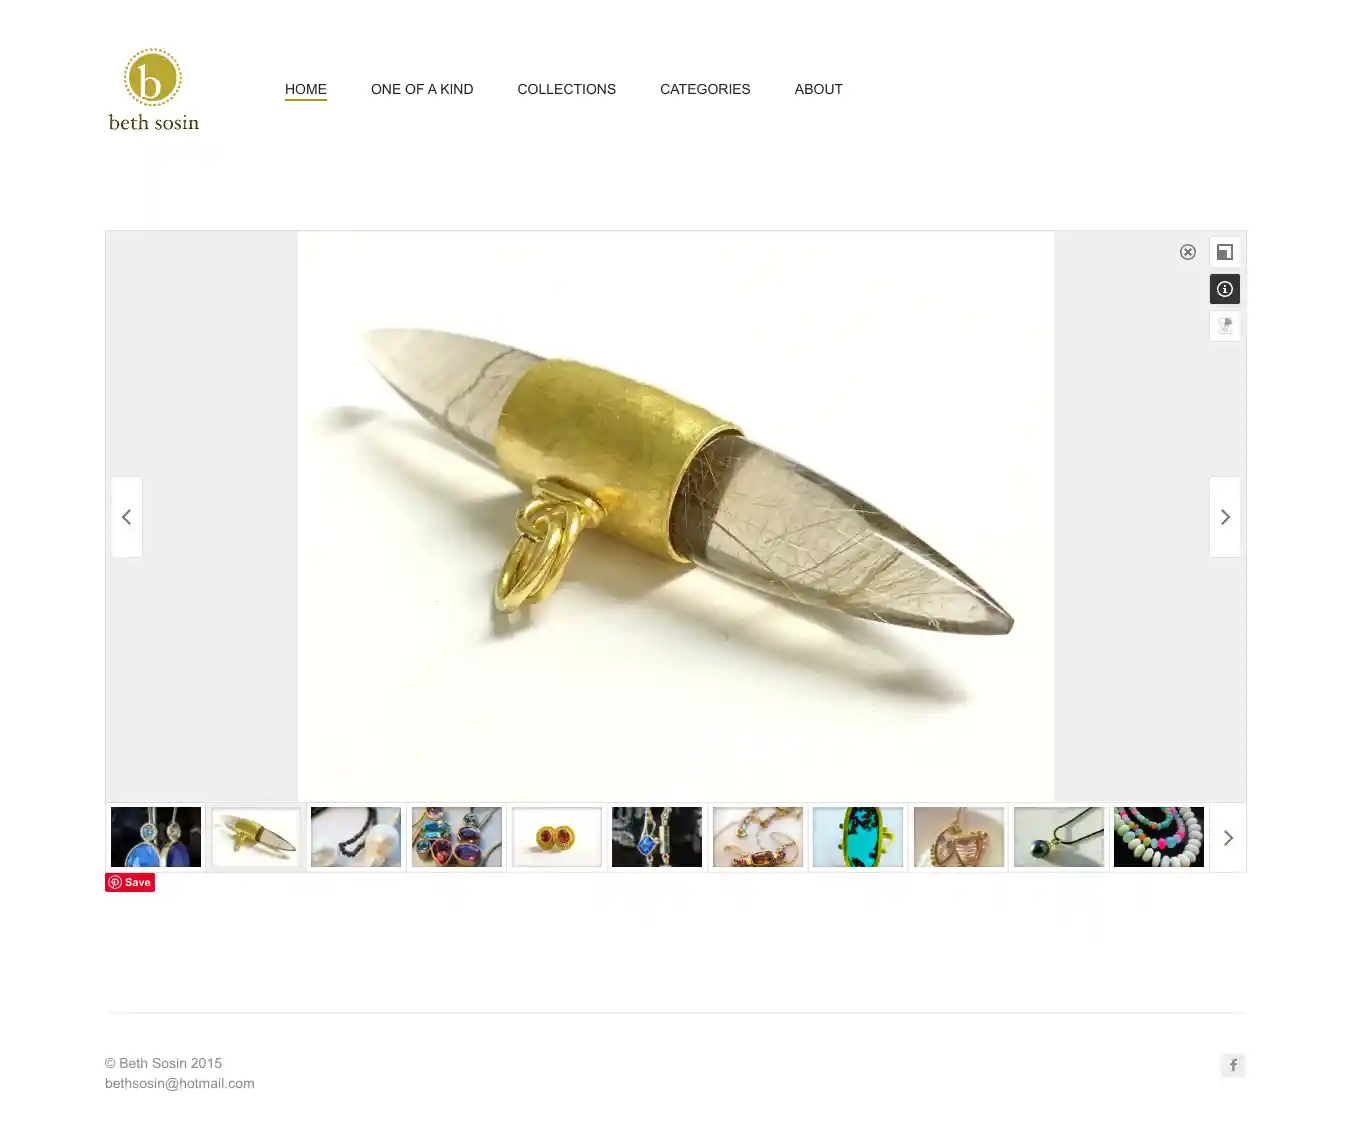Close the gallery lightbox with X icon
The image size is (1350, 1133).
point(1188,252)
